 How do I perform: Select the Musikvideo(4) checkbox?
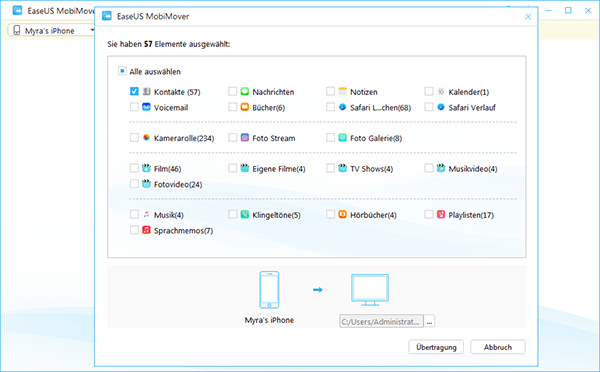429,168
